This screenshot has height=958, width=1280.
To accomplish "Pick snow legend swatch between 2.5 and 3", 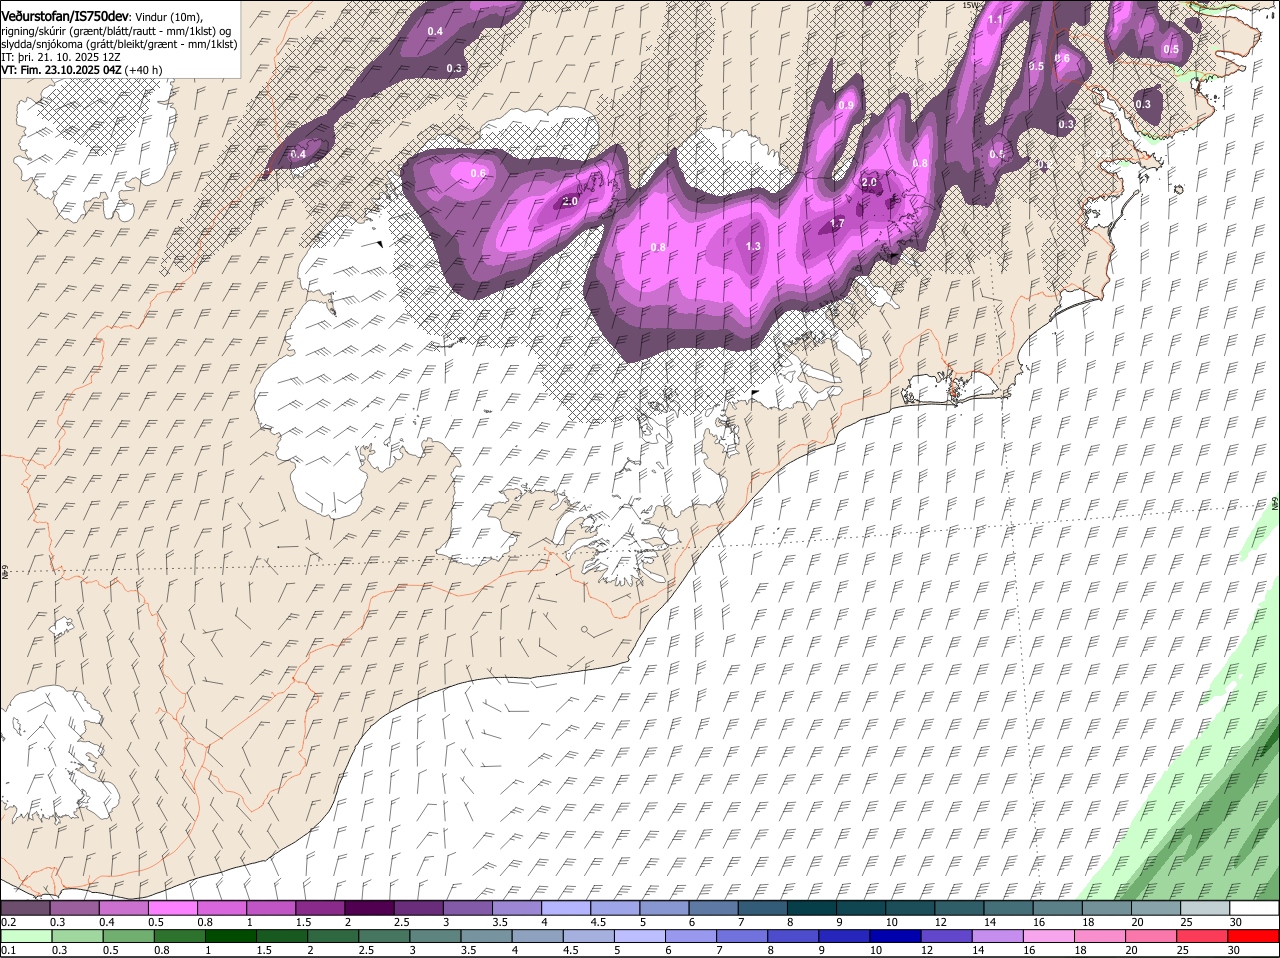I will coord(419,908).
